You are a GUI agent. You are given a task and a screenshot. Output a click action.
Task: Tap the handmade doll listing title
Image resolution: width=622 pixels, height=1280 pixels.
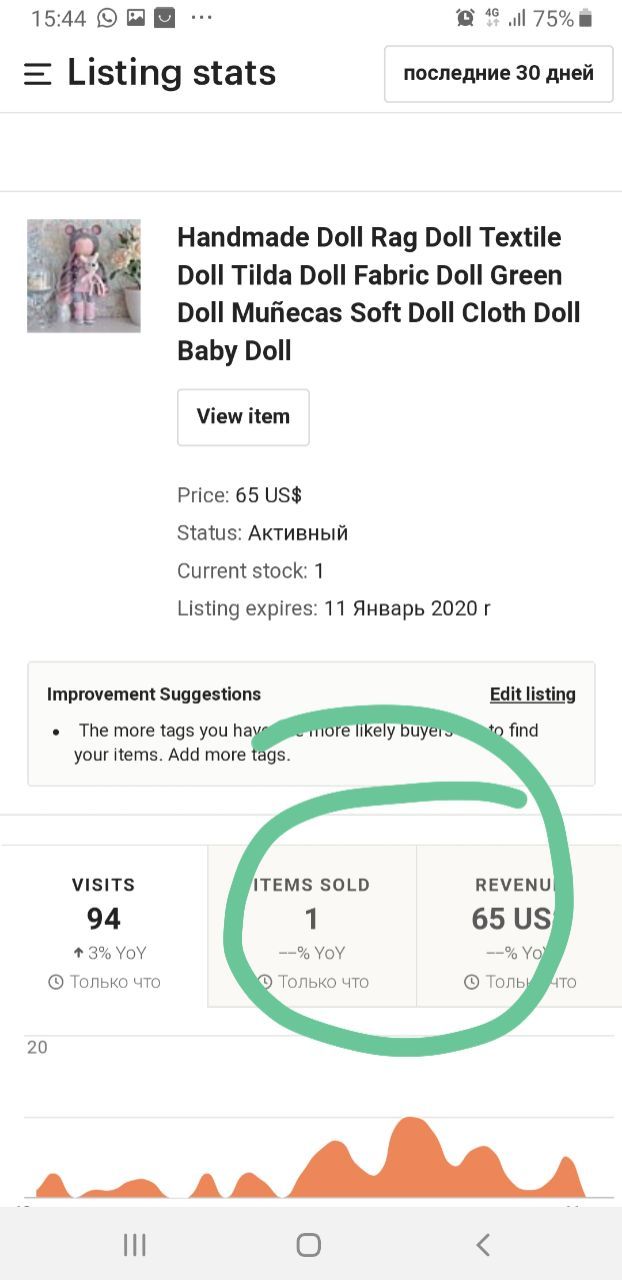click(378, 294)
